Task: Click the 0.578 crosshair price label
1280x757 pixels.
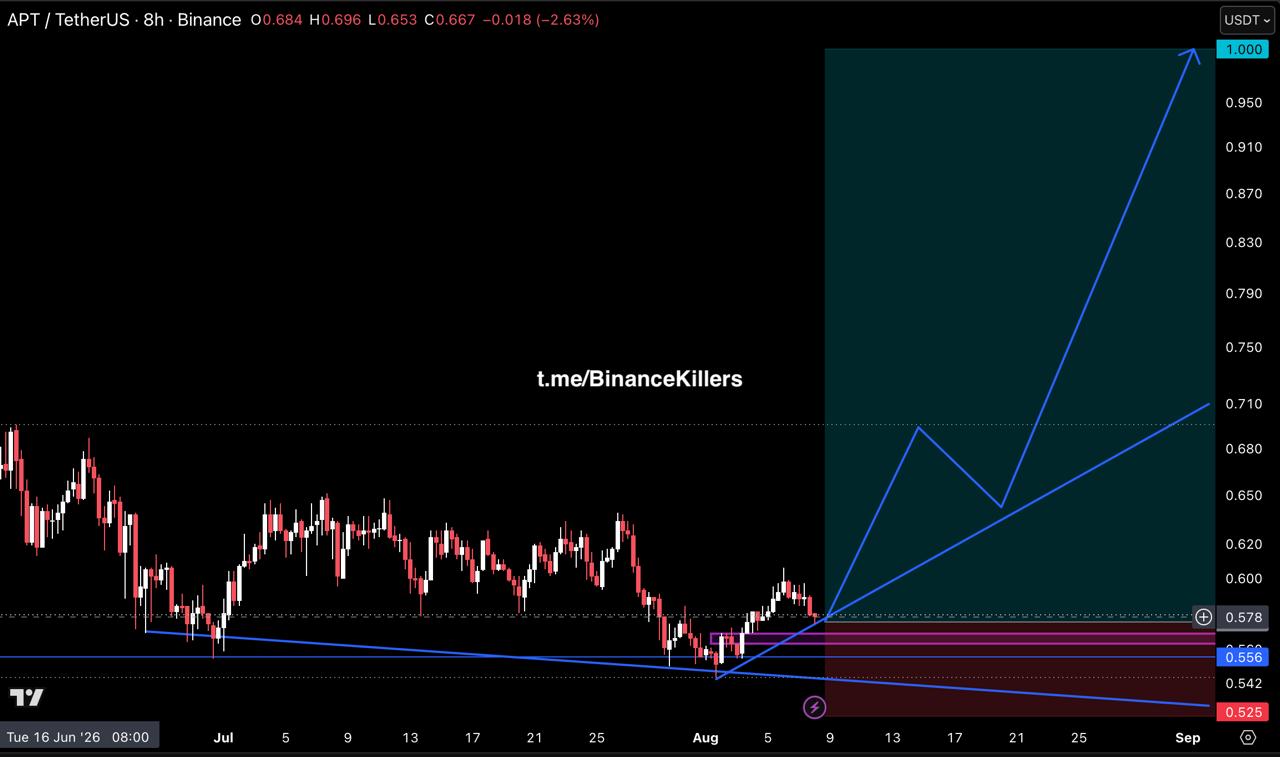Action: tap(1241, 617)
